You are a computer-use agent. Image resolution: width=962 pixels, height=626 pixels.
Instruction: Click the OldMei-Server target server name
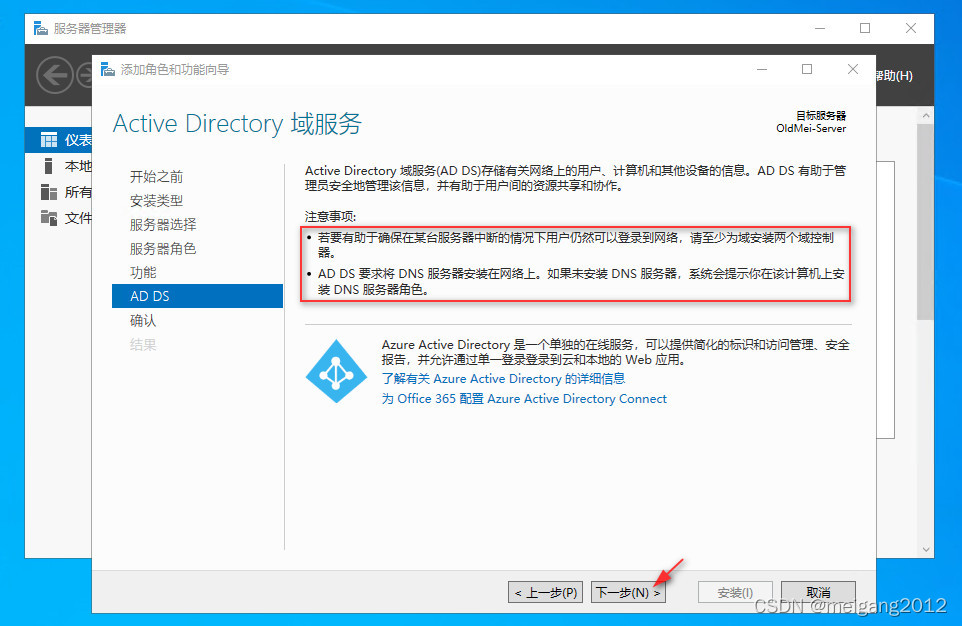pyautogui.click(x=810, y=128)
